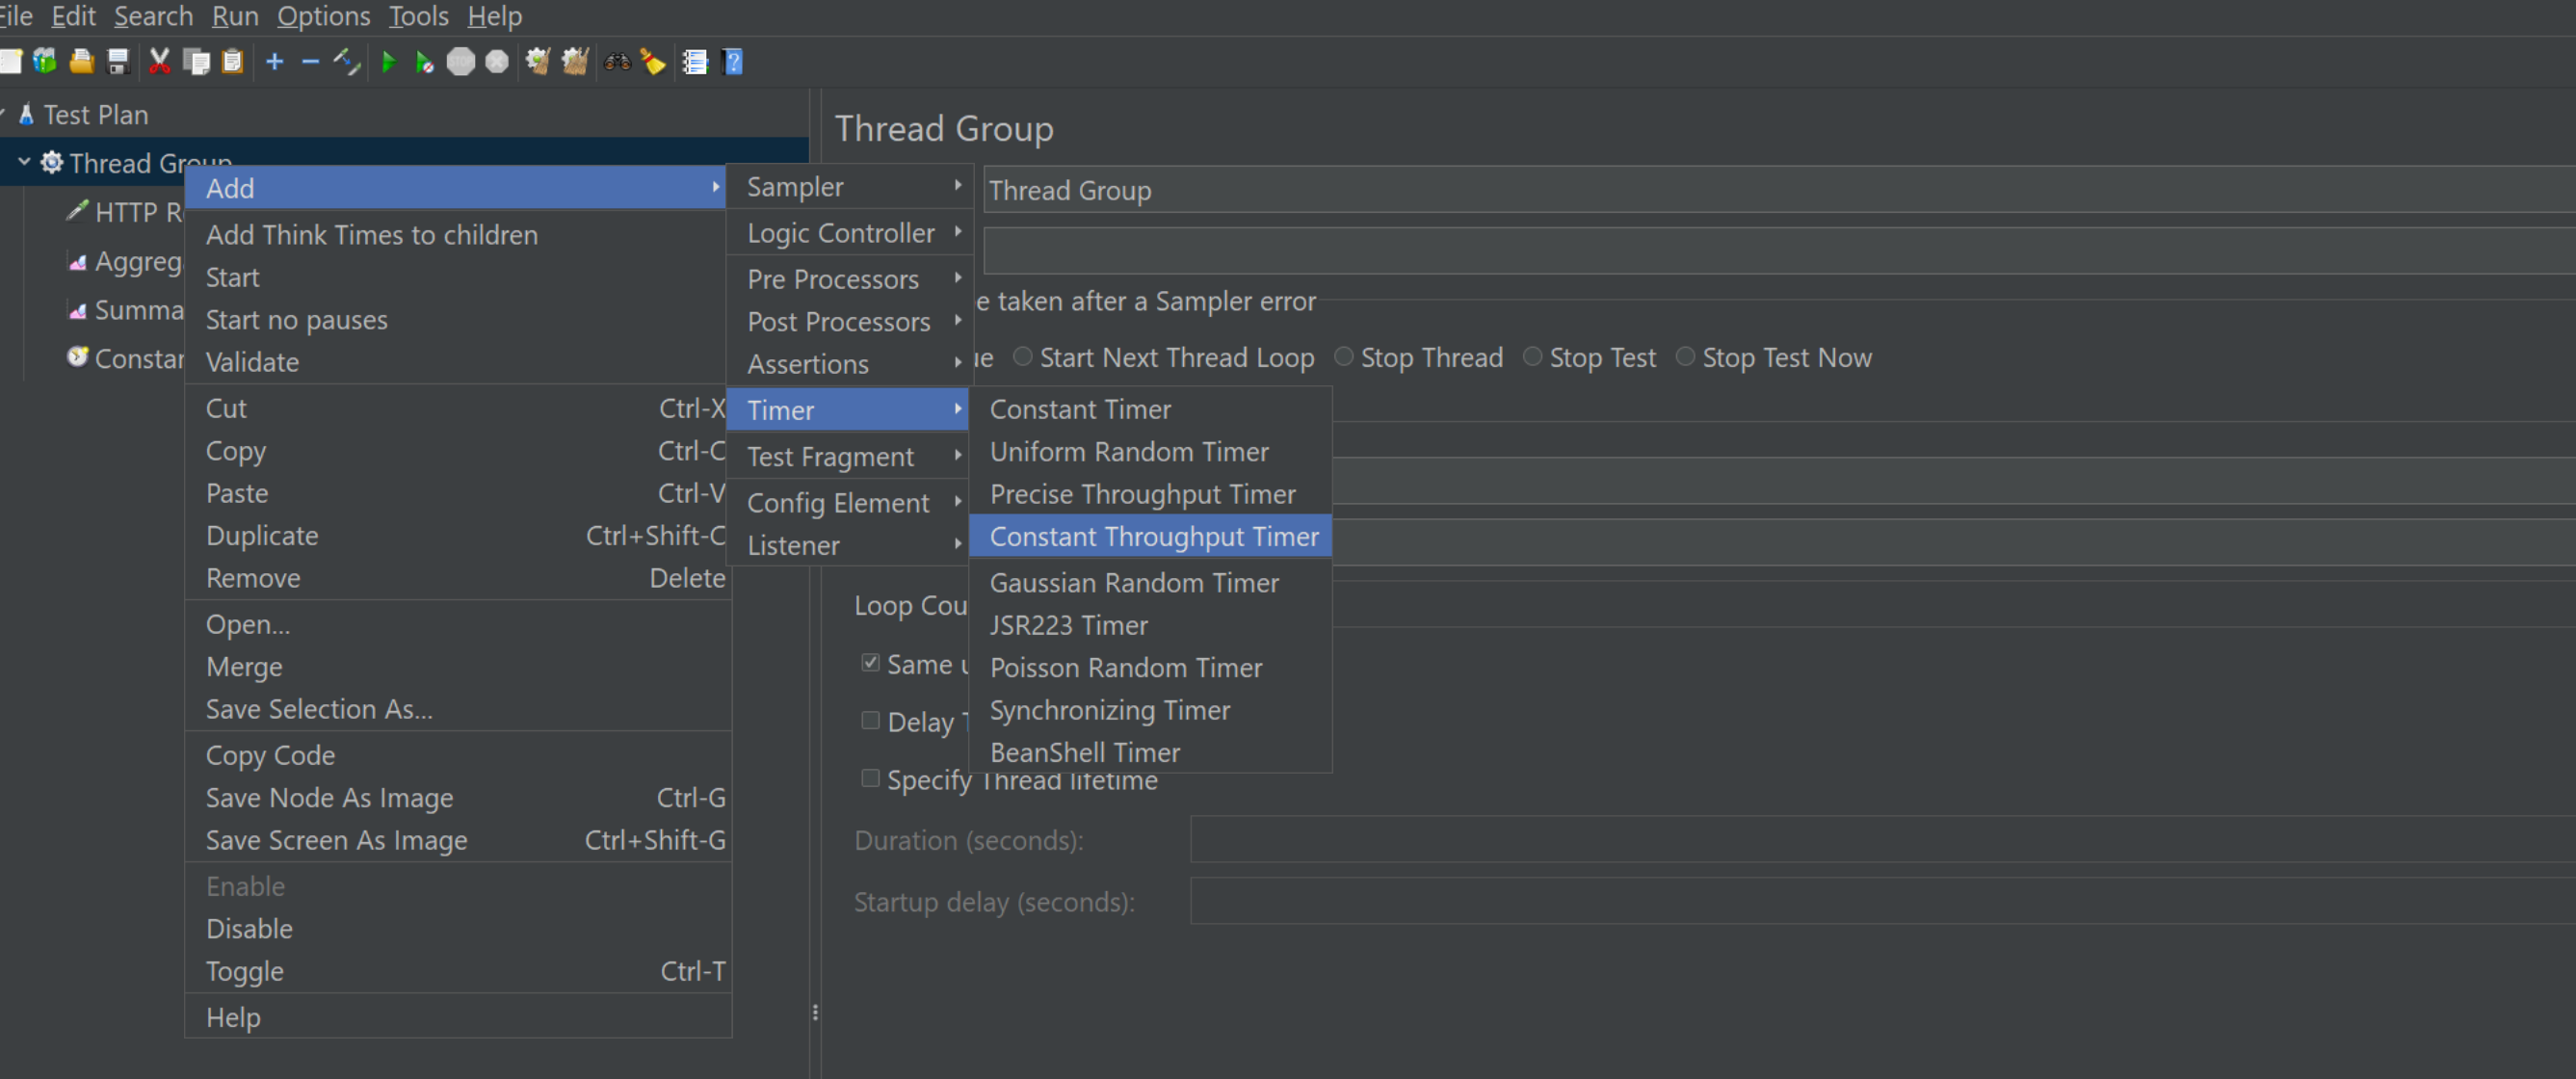The image size is (2576, 1079).
Task: Click the green Start test play icon
Action: pos(388,62)
